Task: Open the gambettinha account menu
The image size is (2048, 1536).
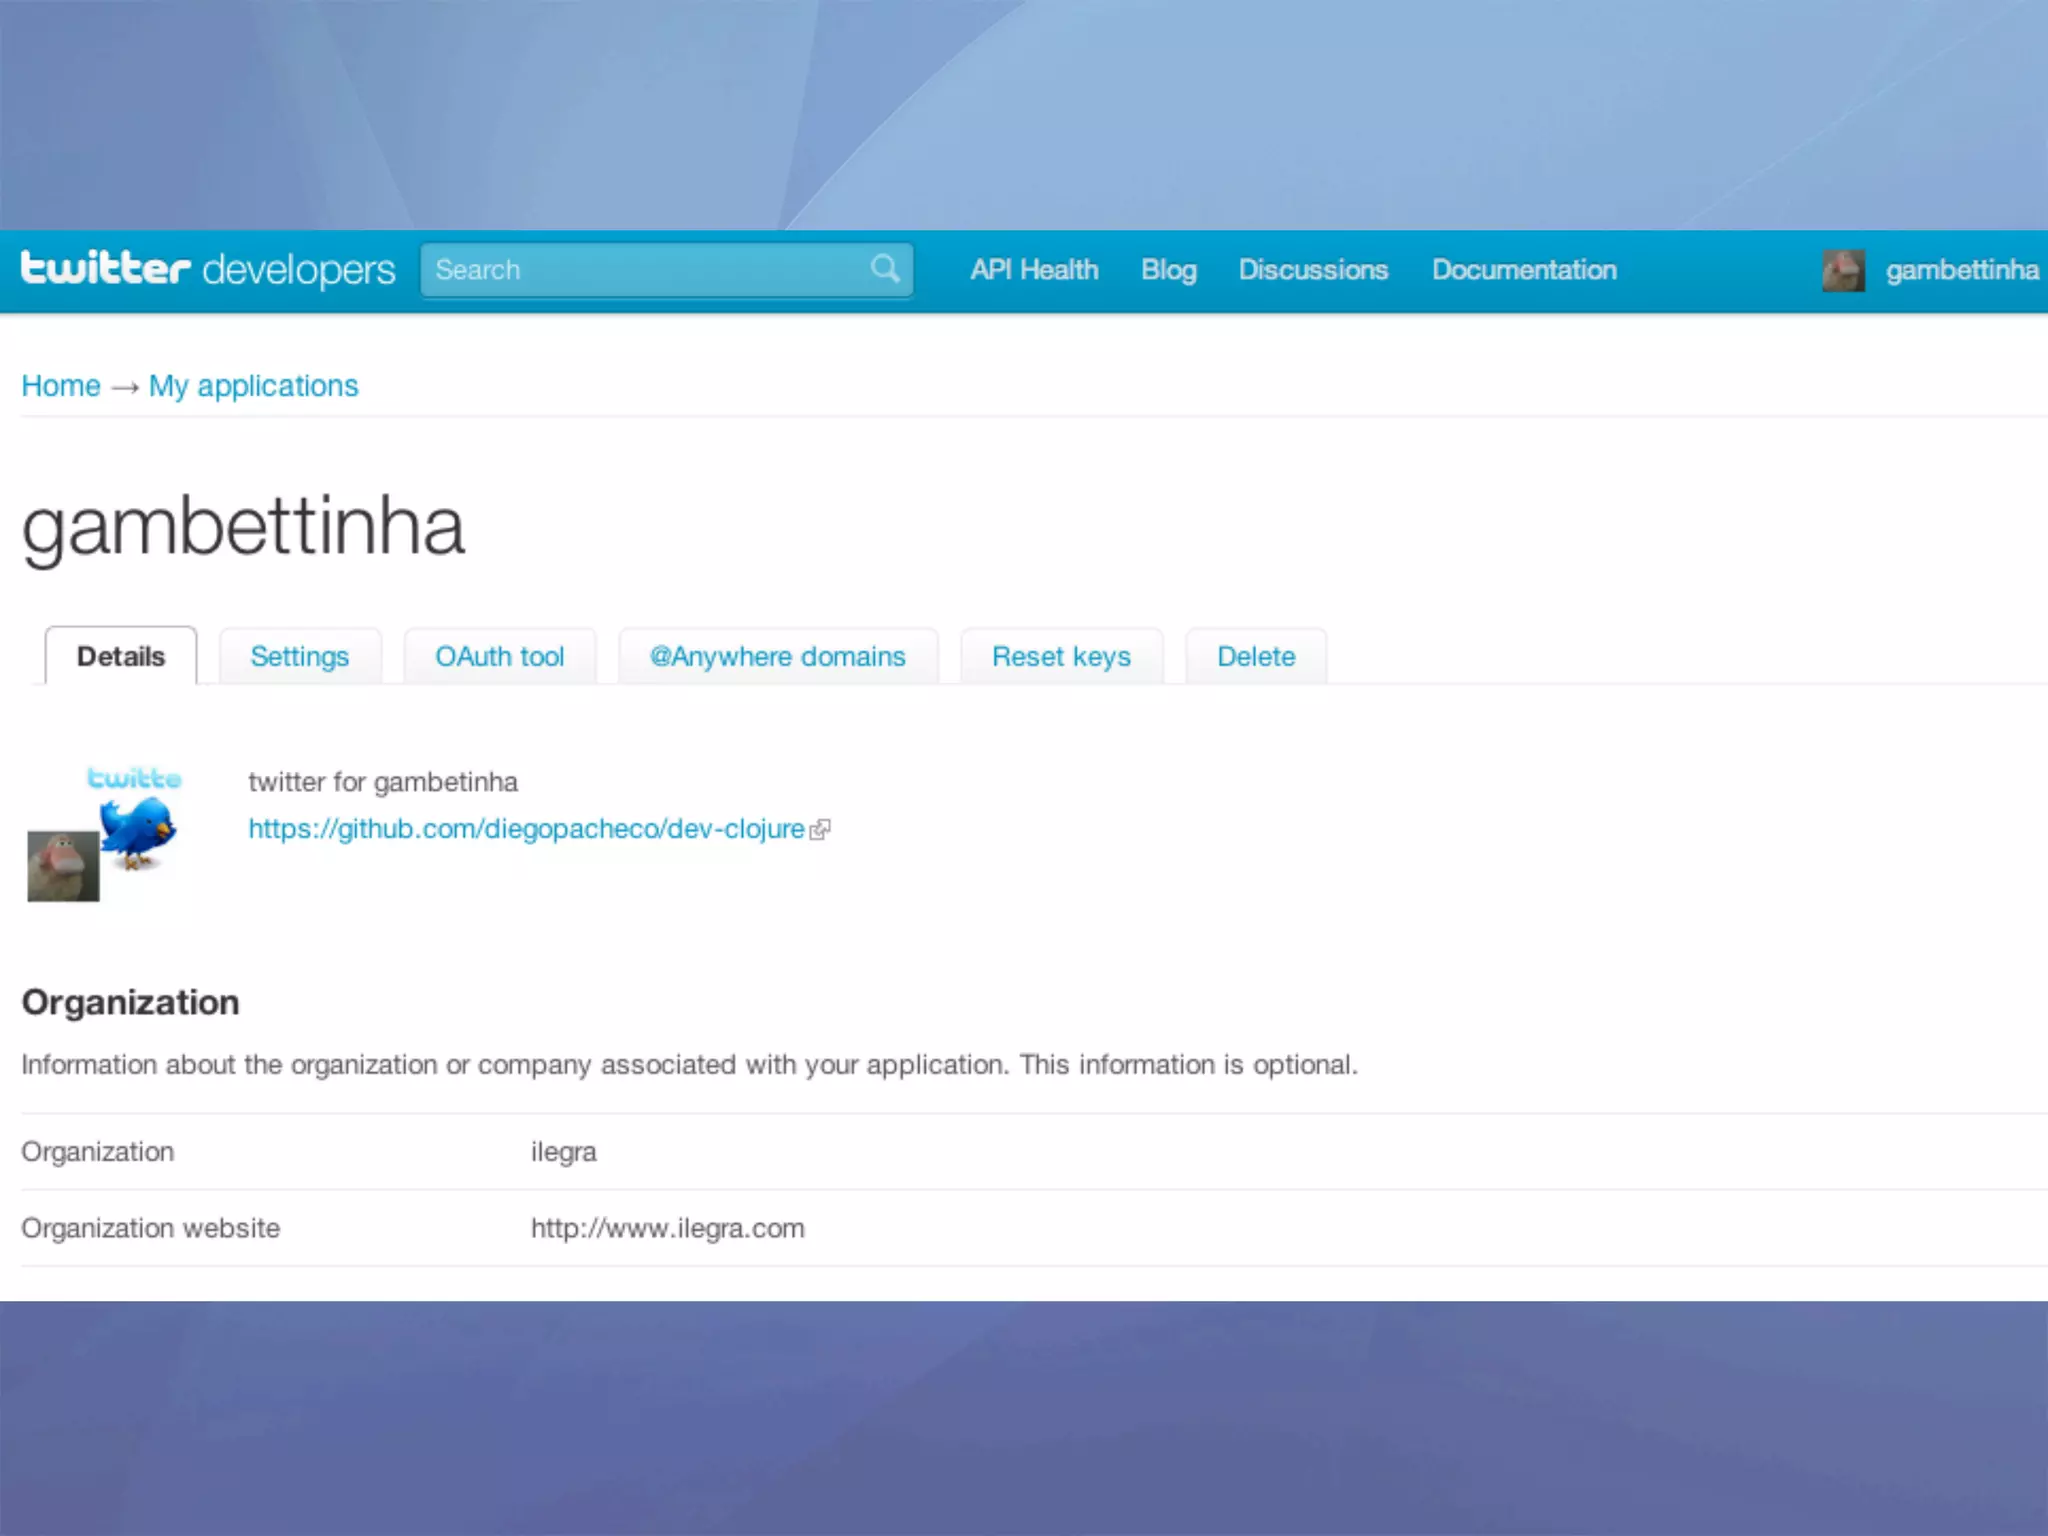Action: 1961,270
